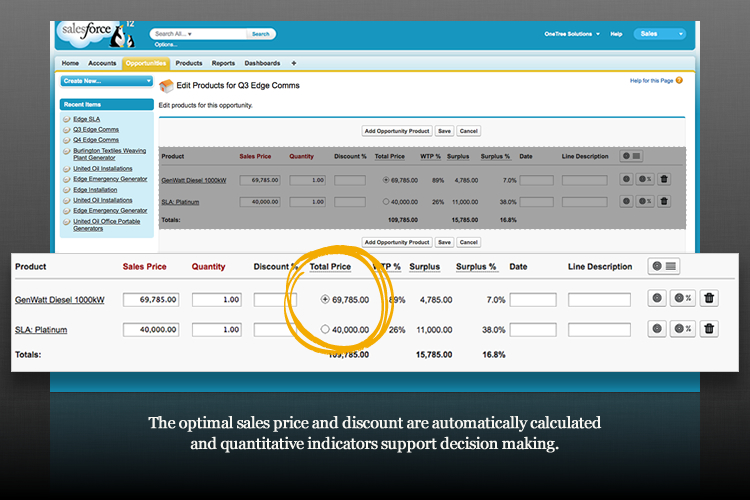Open United Oil Office Portable Generators link

(x=107, y=225)
